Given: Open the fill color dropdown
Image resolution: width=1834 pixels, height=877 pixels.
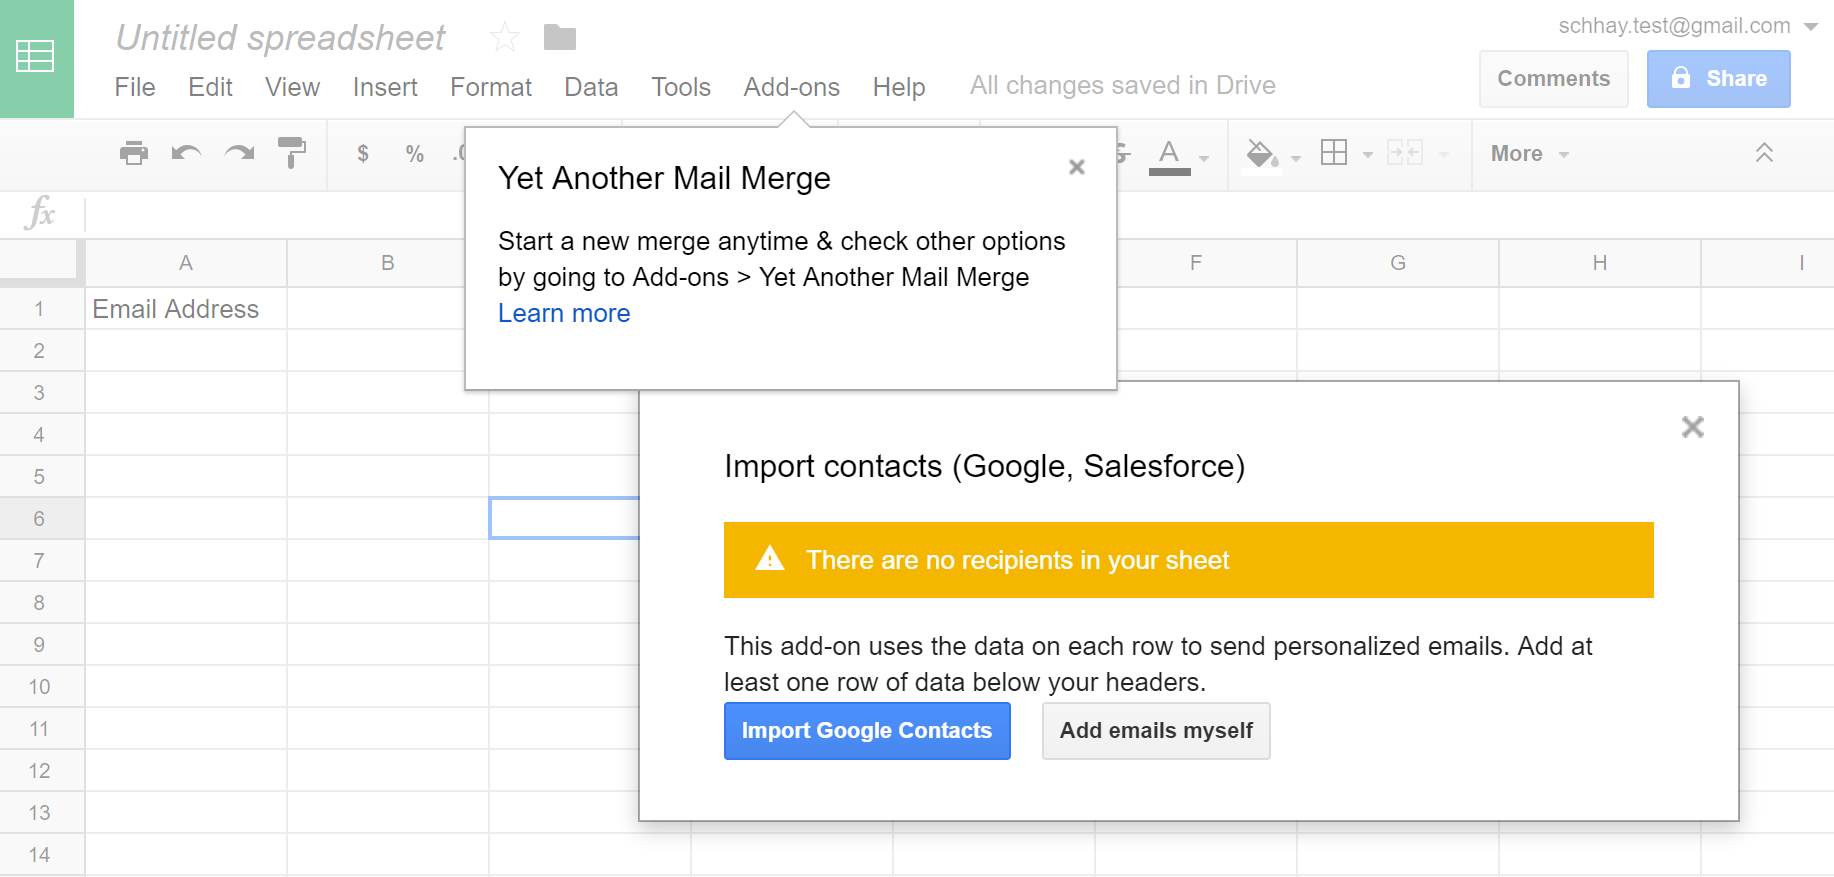Looking at the screenshot, I should point(1296,156).
